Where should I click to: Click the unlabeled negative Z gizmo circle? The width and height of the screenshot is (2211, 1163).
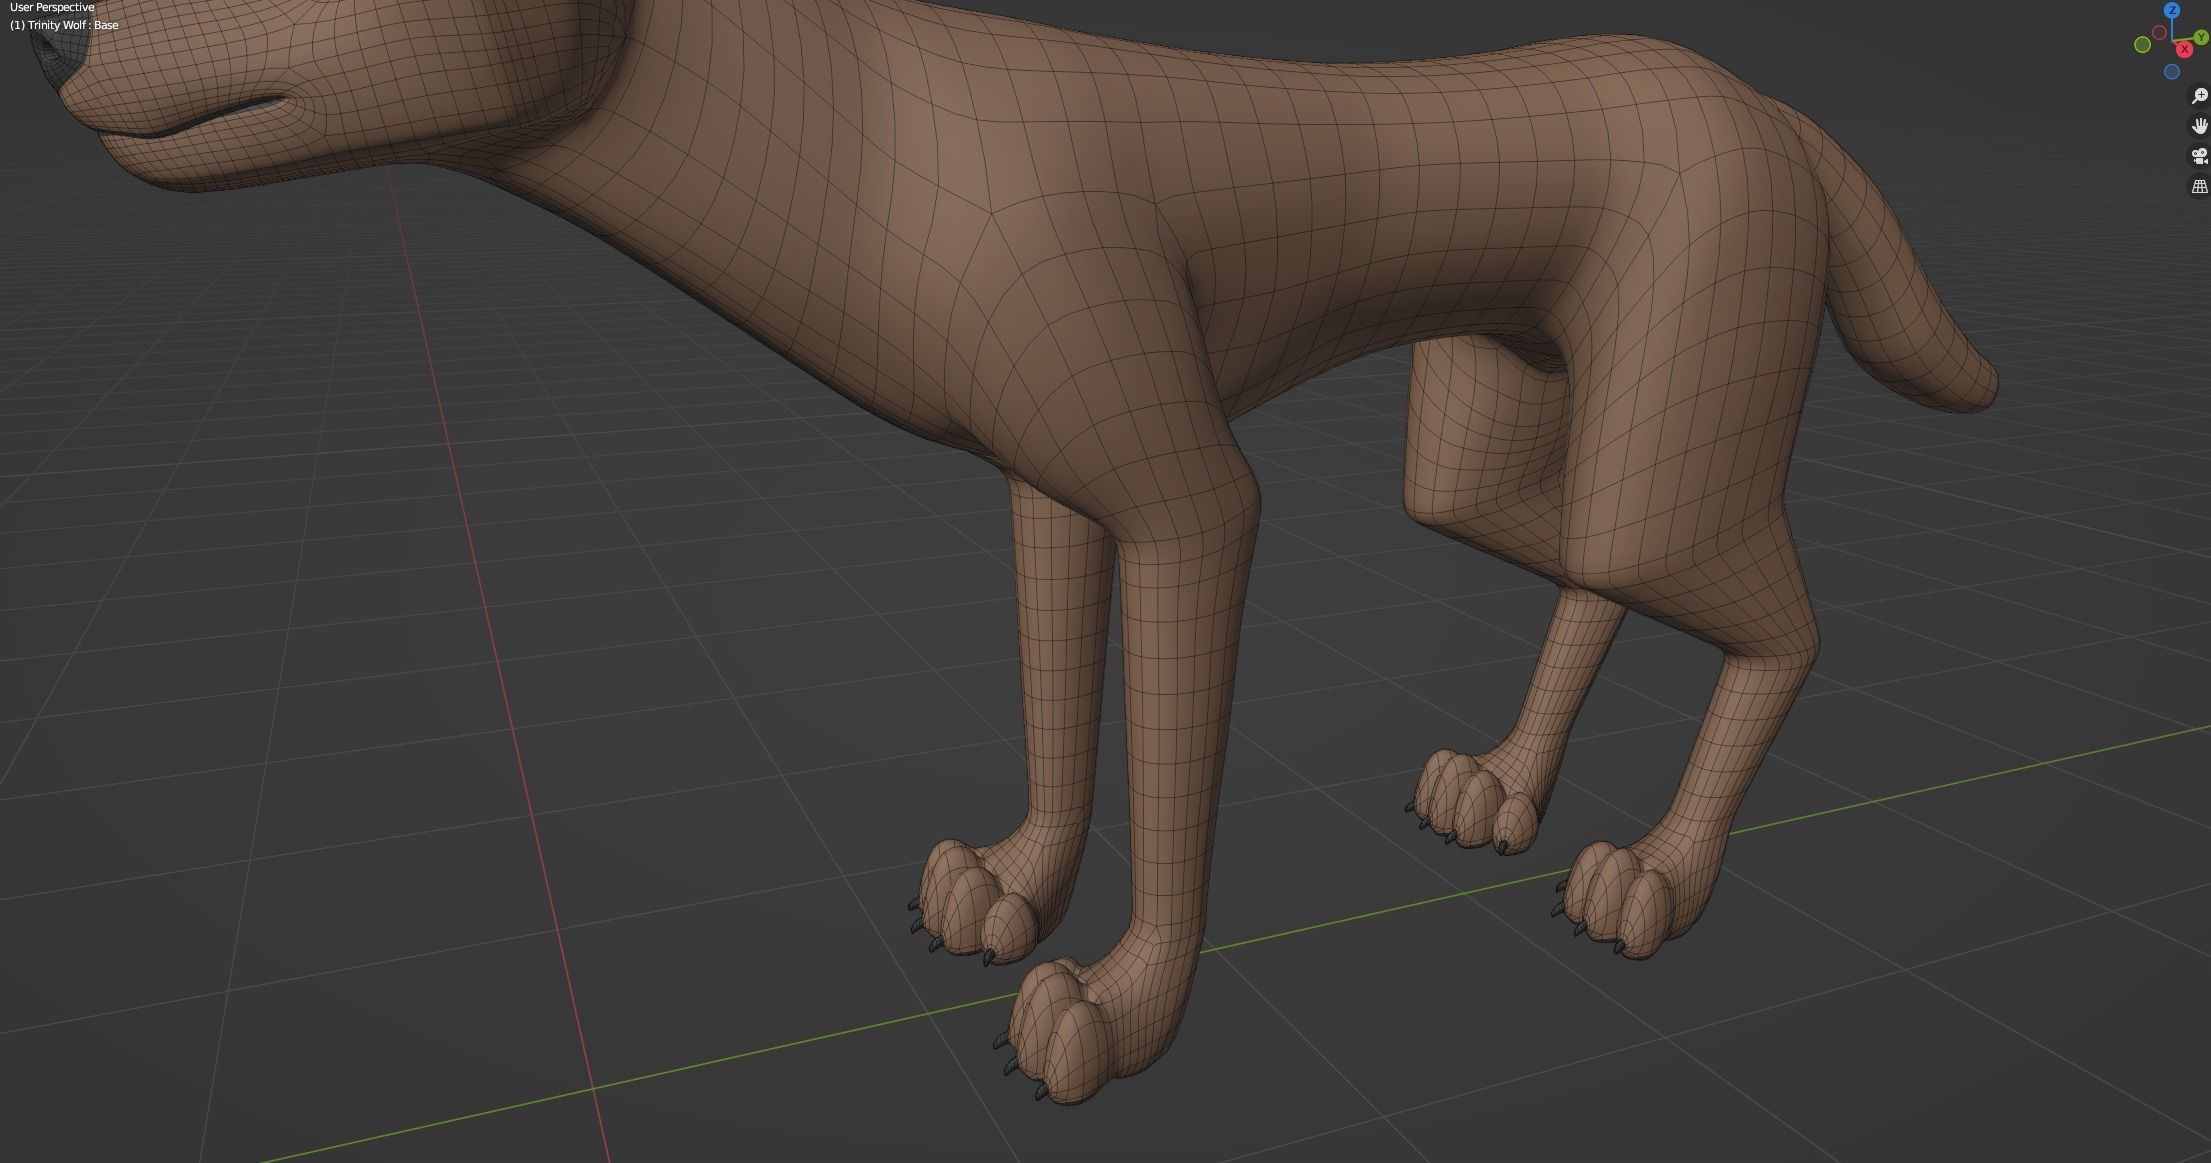pyautogui.click(x=2172, y=72)
